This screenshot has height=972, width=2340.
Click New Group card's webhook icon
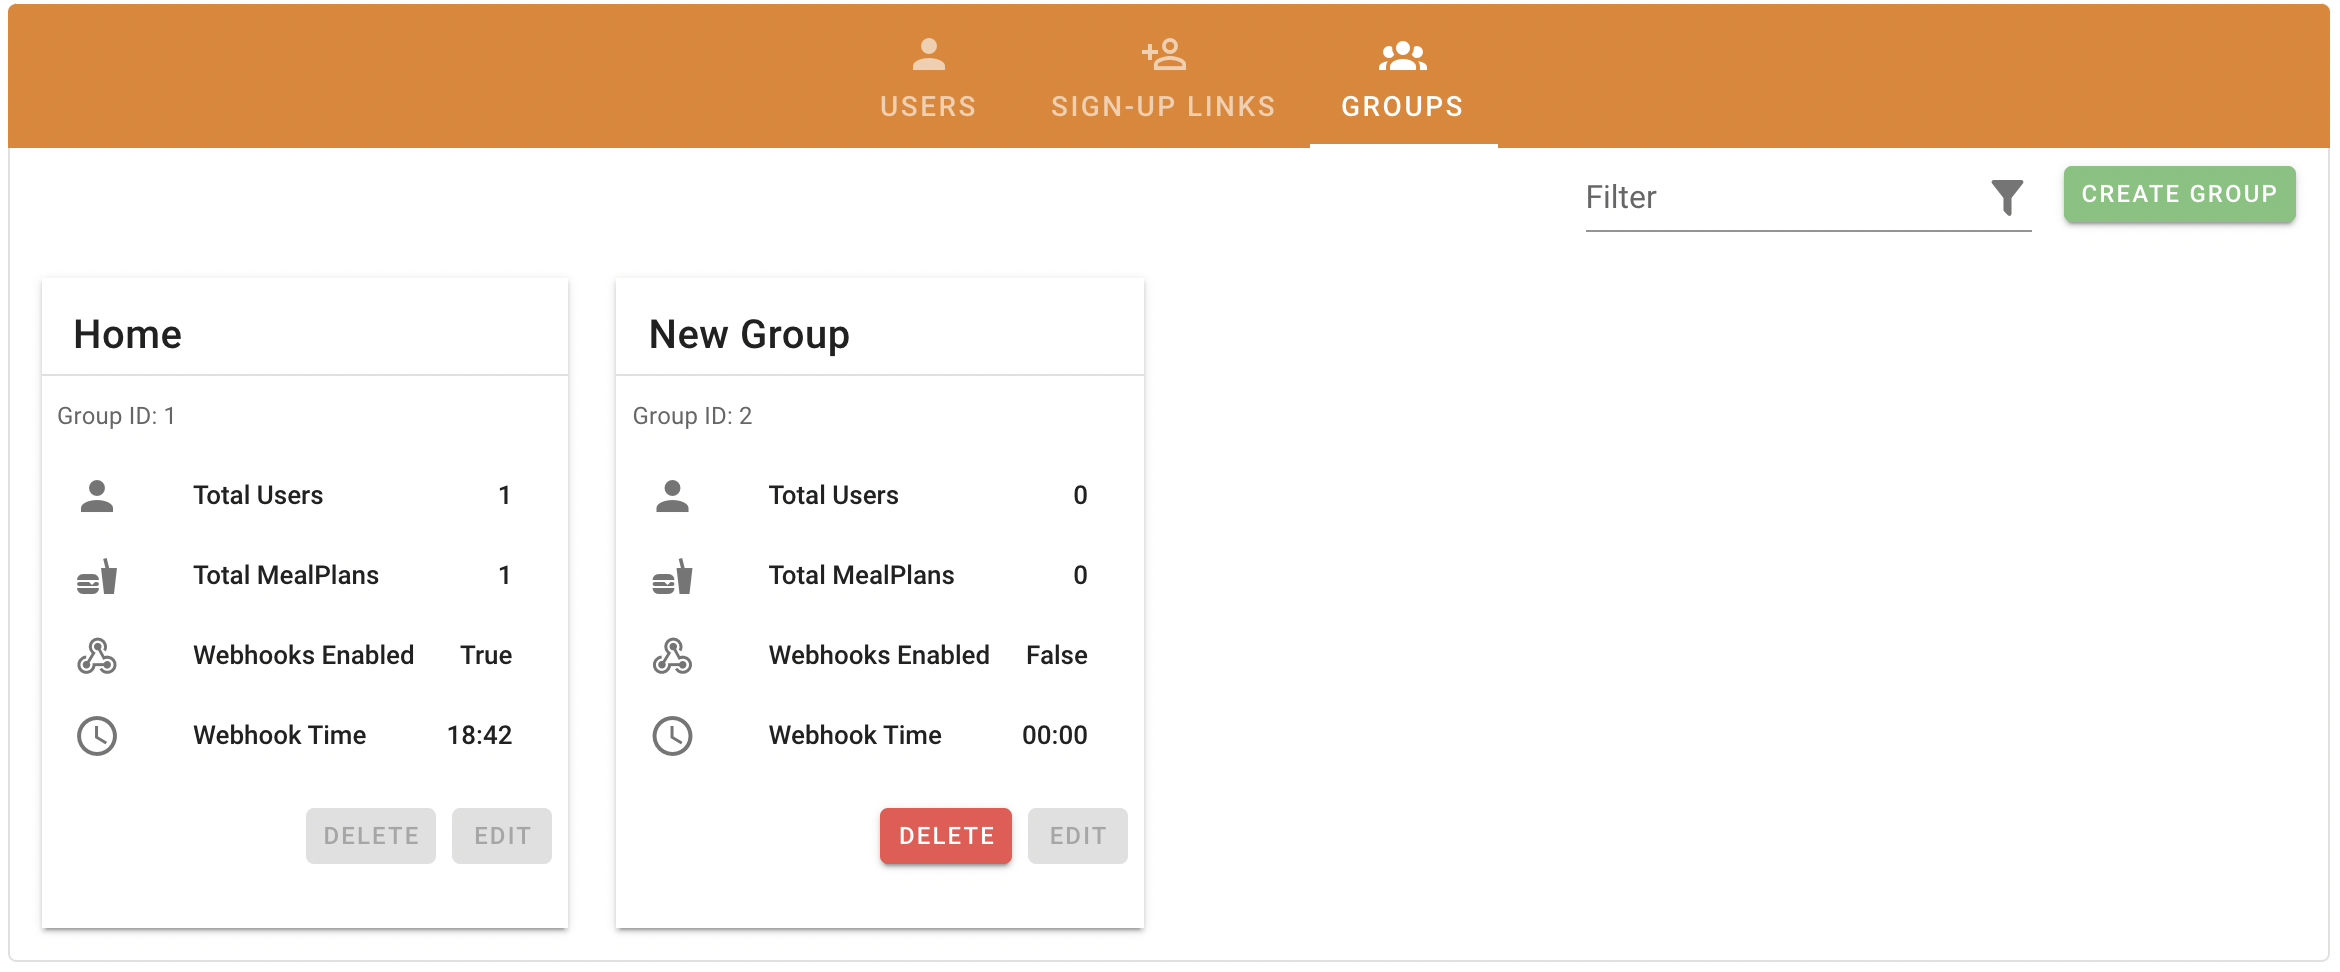[x=672, y=656]
